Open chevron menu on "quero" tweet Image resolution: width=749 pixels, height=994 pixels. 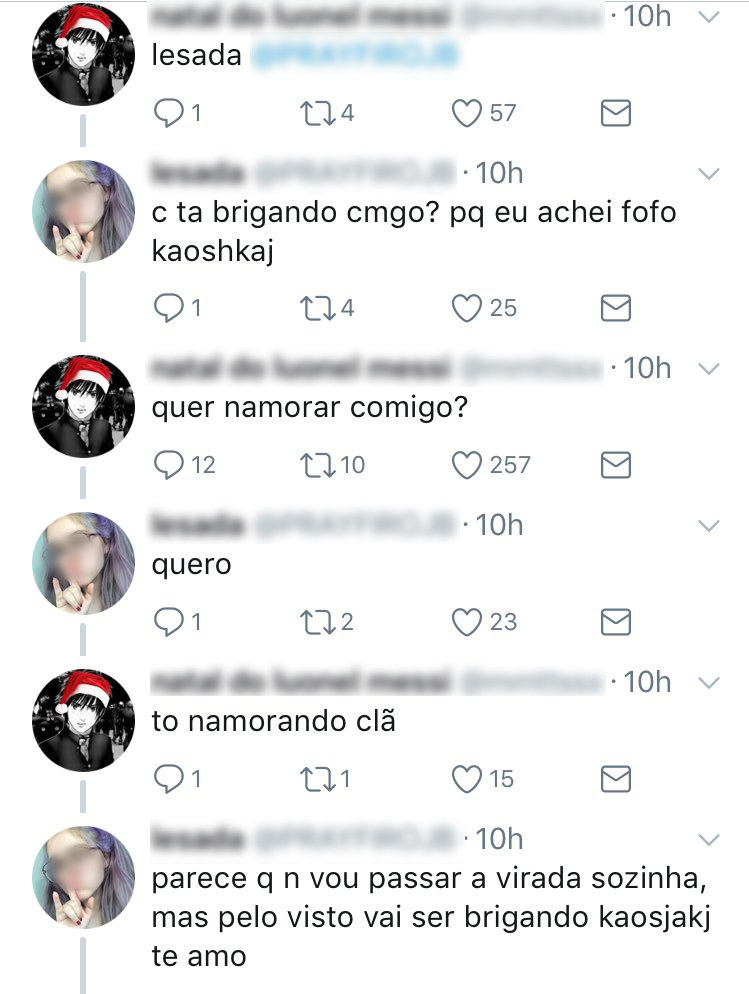(x=708, y=526)
